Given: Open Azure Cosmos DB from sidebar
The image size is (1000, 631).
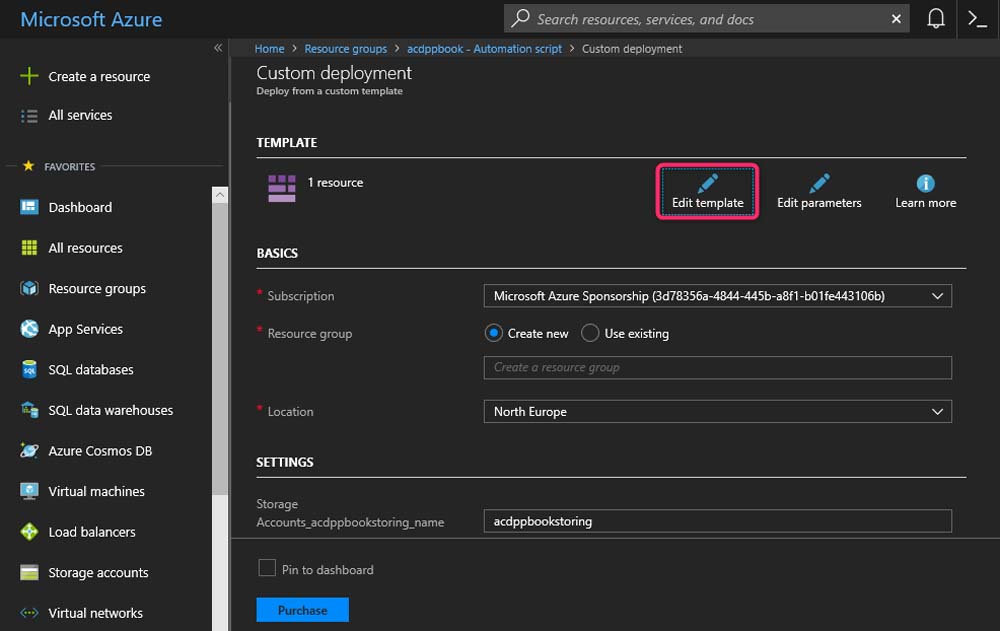Looking at the screenshot, I should click(x=100, y=451).
